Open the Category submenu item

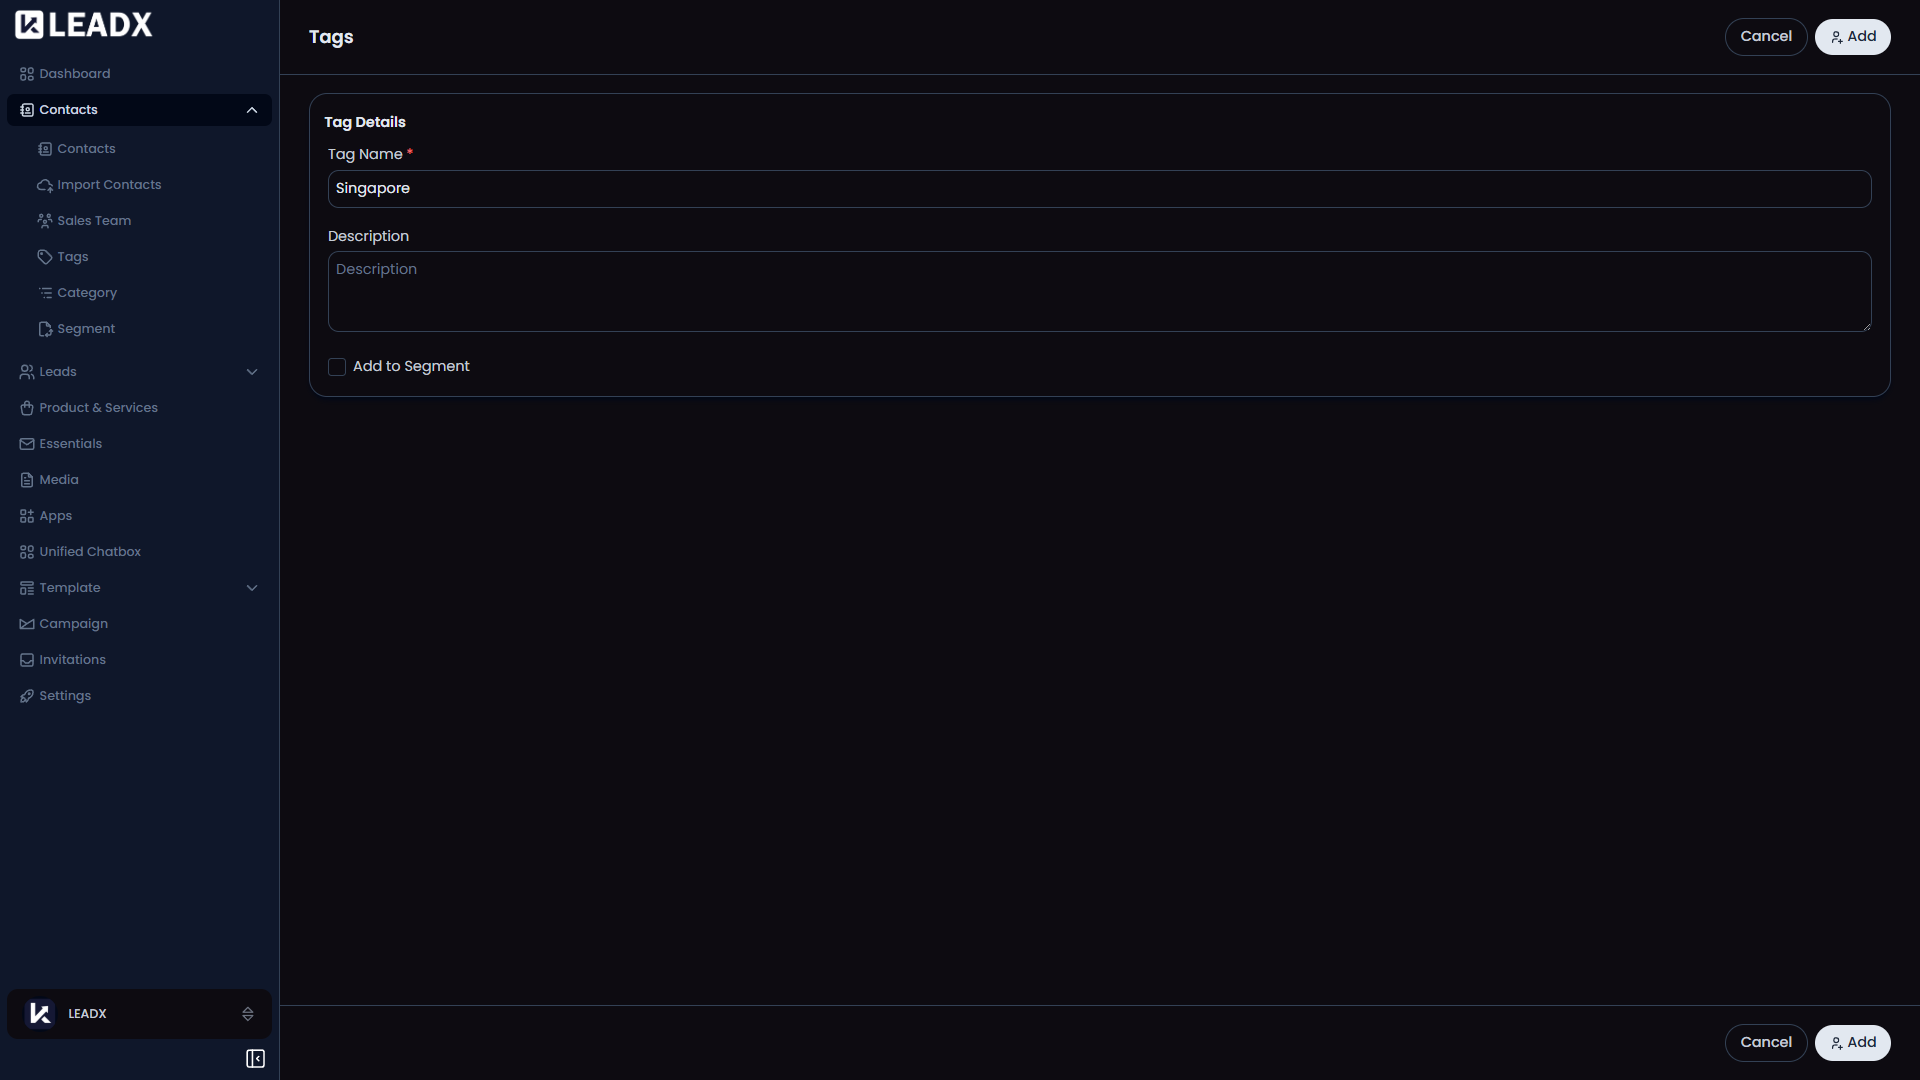(x=87, y=293)
